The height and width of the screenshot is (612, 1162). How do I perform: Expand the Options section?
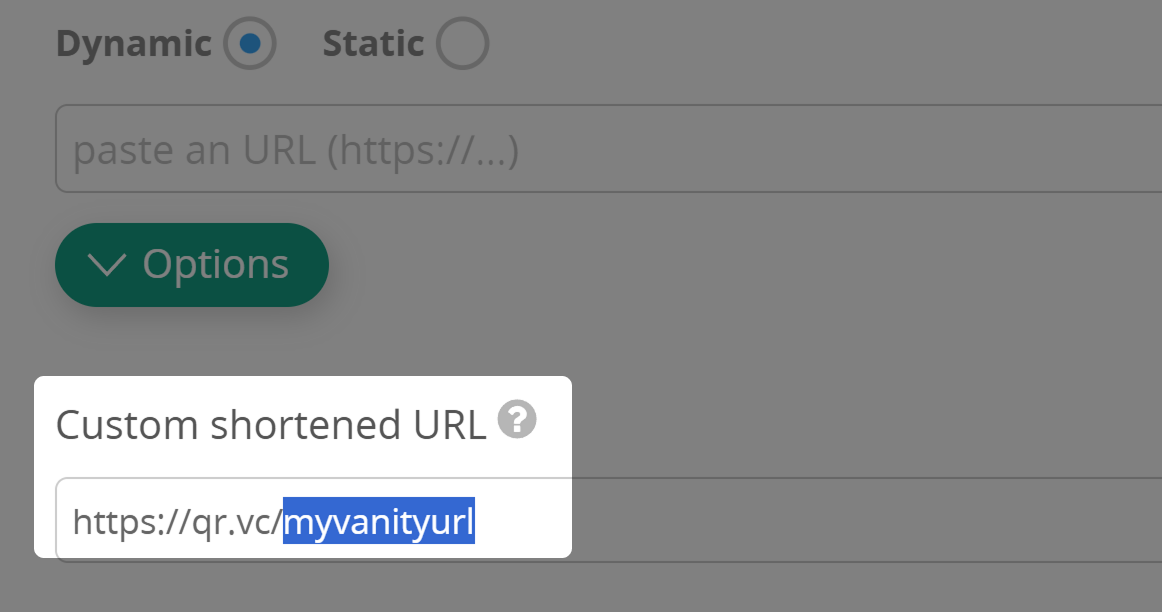191,265
